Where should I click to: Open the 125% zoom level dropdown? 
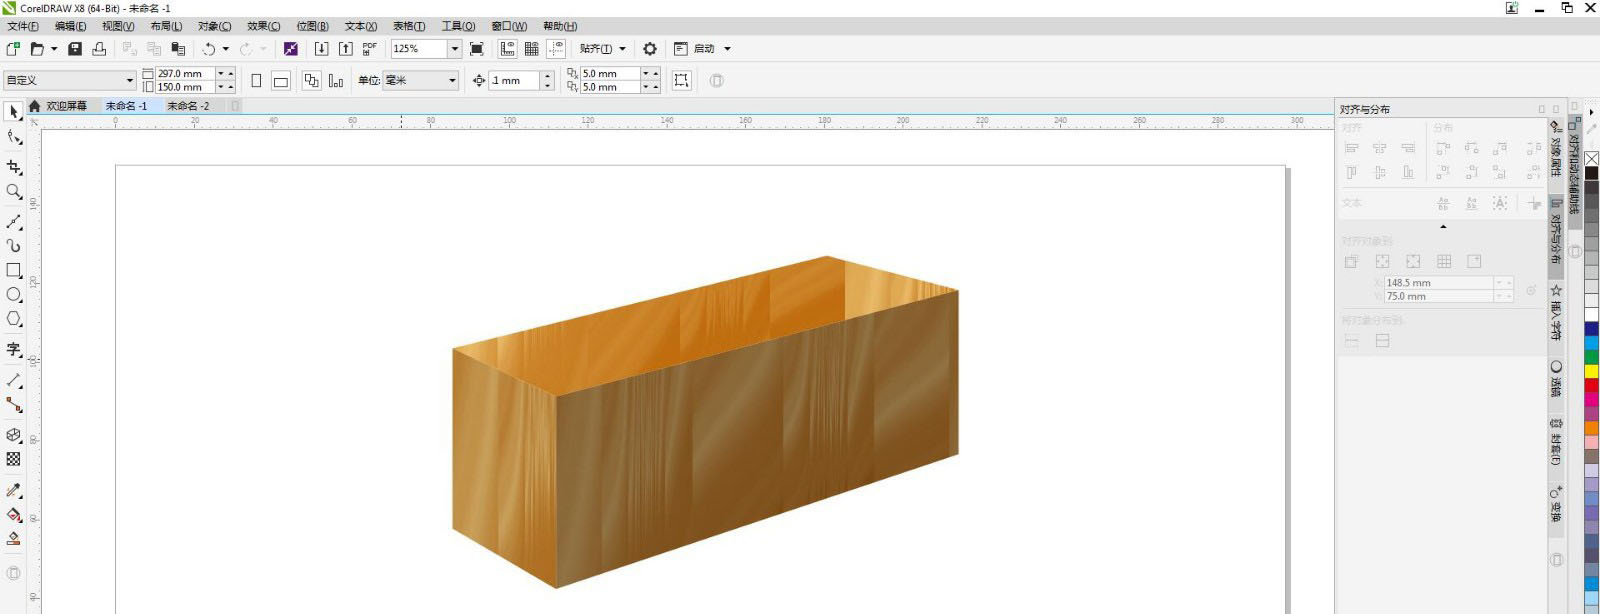click(454, 49)
